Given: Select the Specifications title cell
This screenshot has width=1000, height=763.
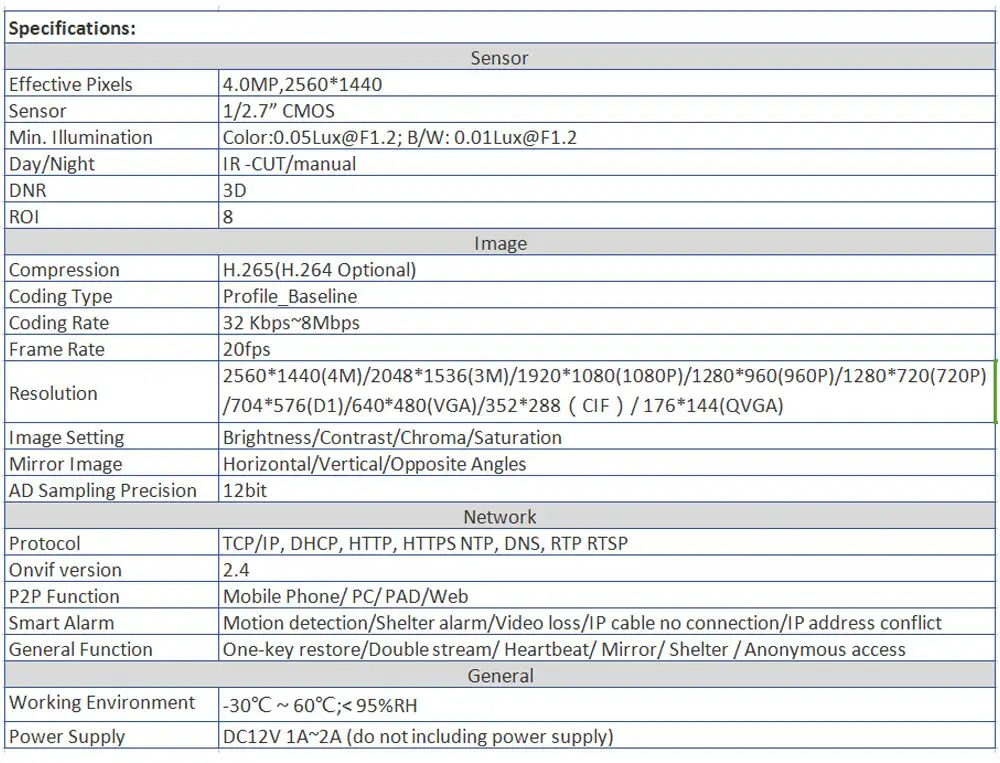Looking at the screenshot, I should click(499, 27).
